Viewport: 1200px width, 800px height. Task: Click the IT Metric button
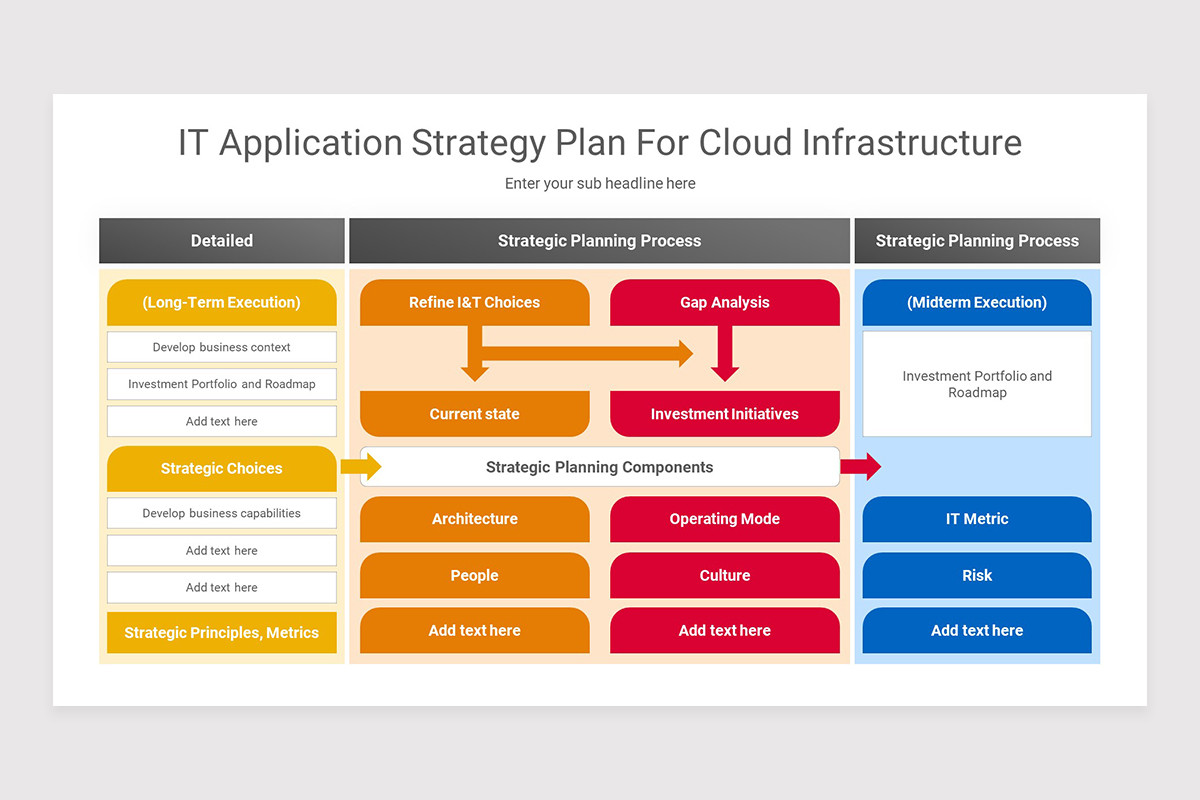click(x=976, y=519)
